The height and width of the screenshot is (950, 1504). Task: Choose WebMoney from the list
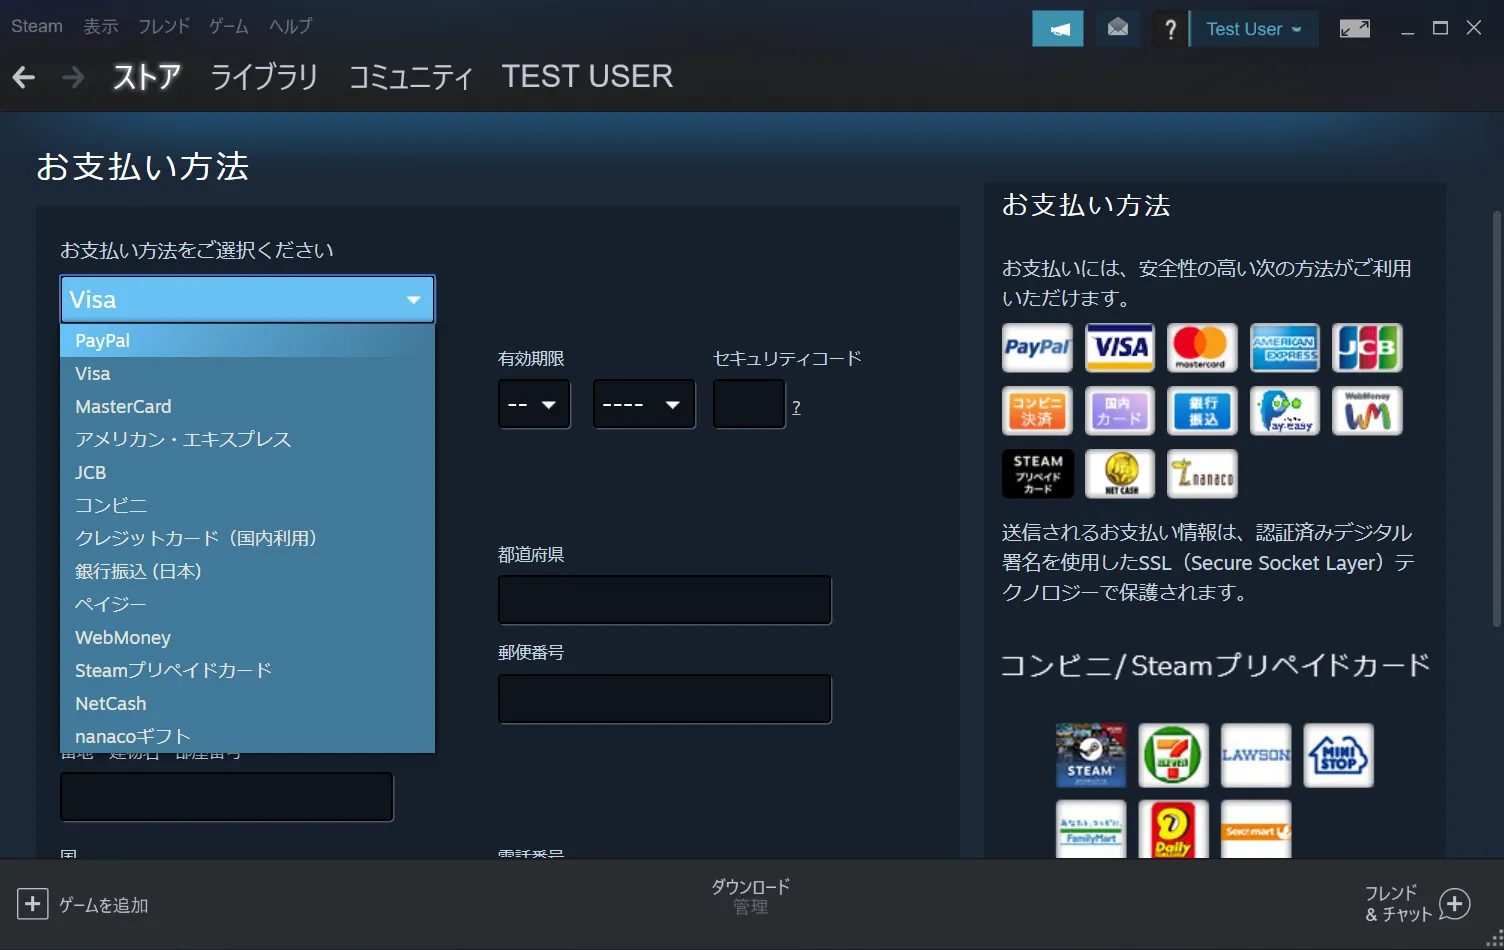(x=247, y=637)
